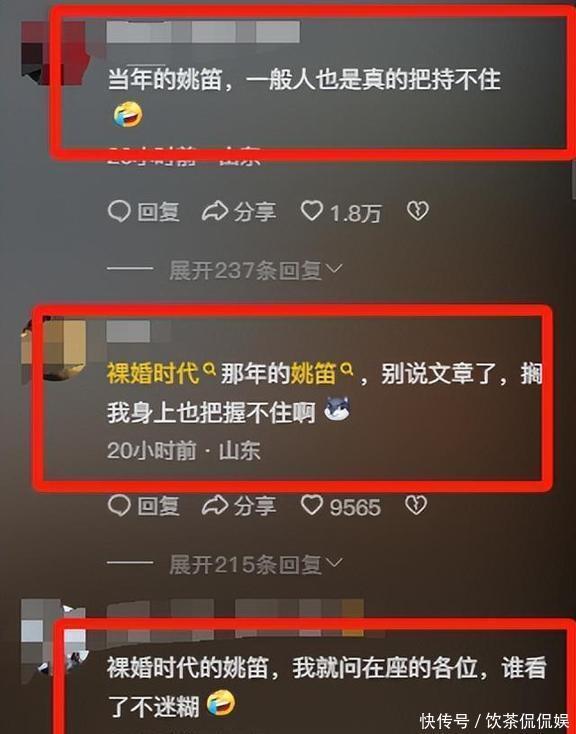This screenshot has width=576, height=734.
Task: Dislike the second comment via broken heart
Action: pyautogui.click(x=416, y=506)
